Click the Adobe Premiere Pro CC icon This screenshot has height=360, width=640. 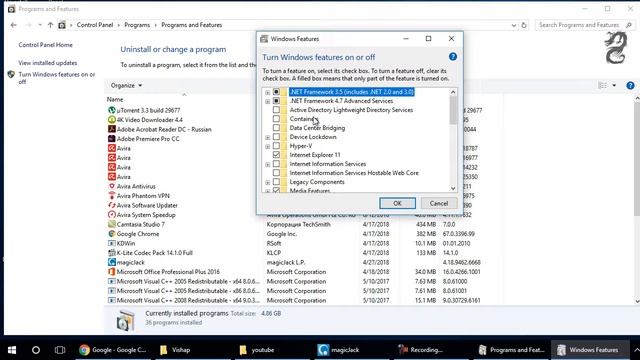click(111, 138)
